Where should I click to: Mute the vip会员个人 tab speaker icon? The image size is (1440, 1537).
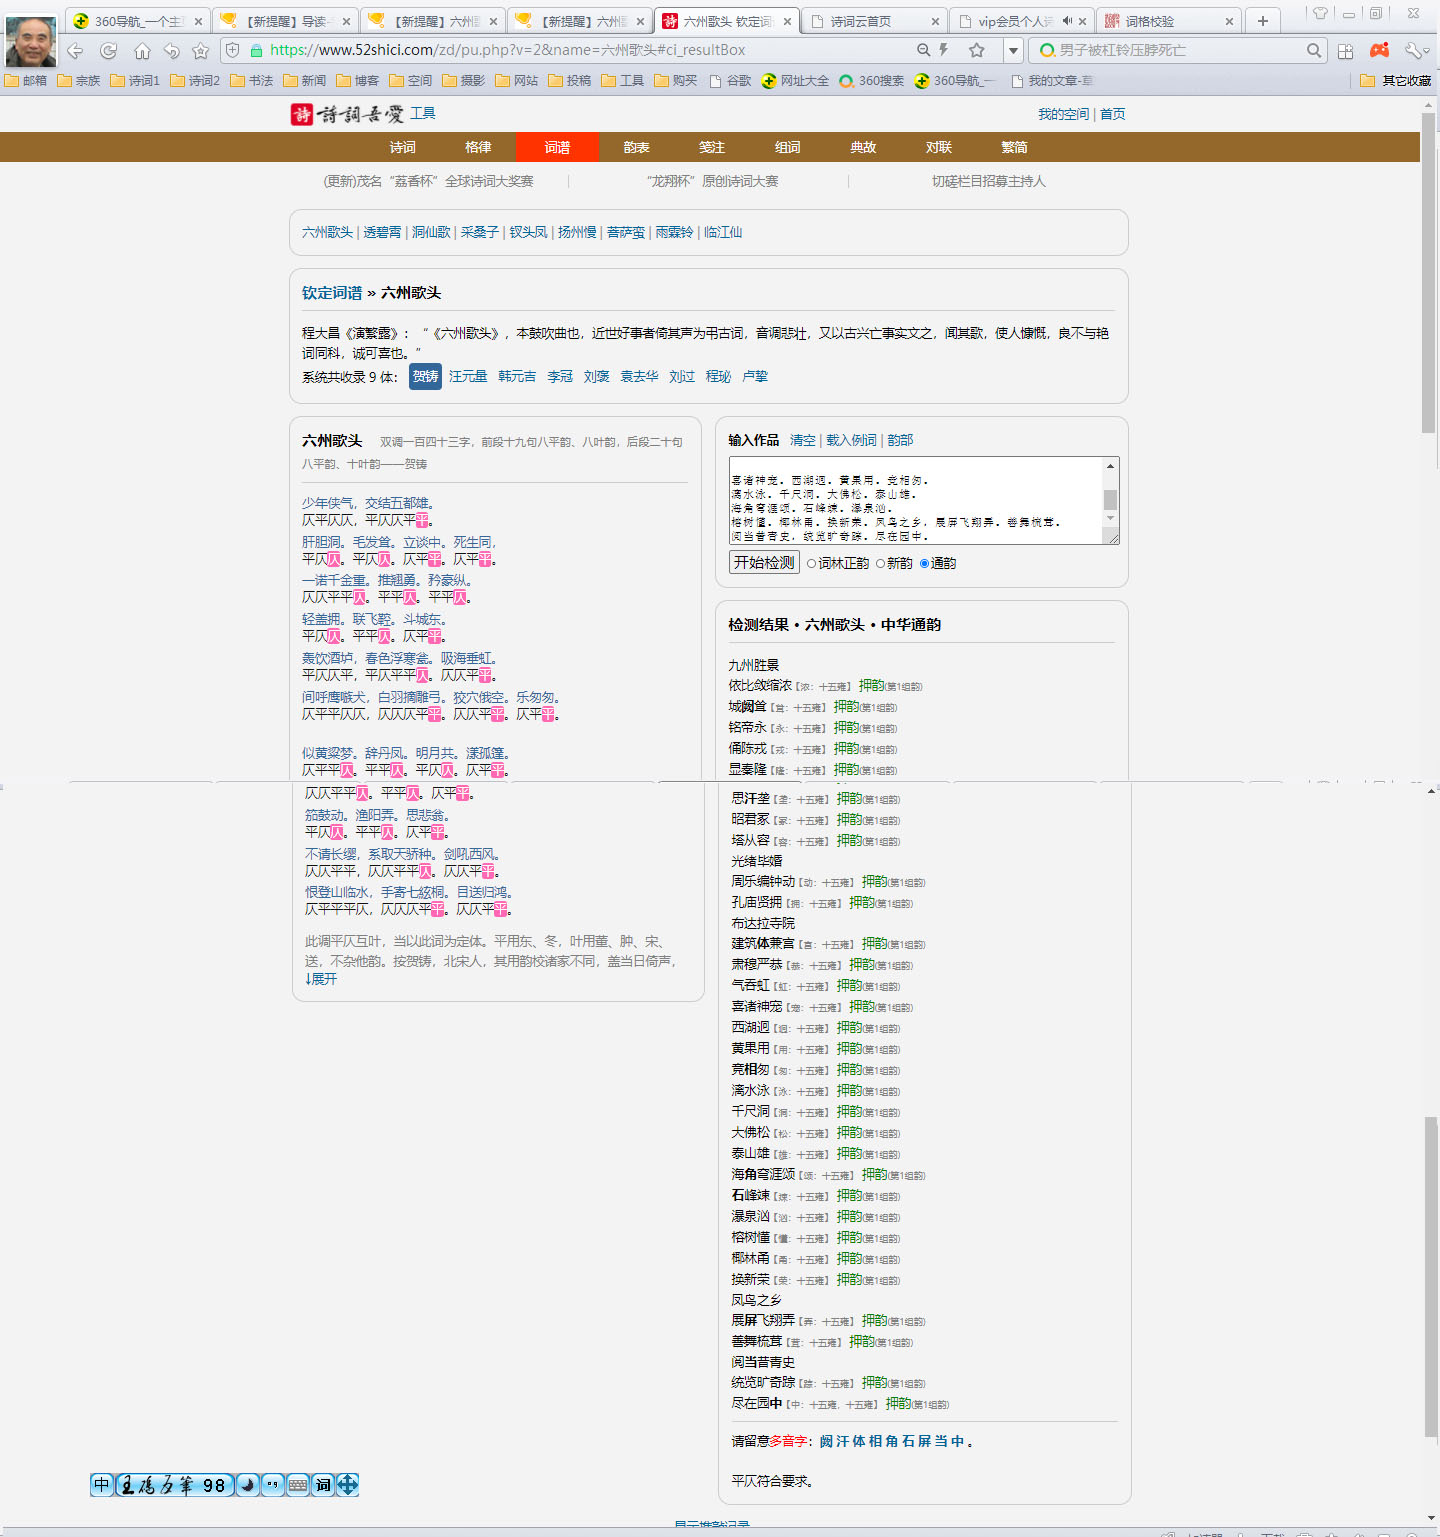(x=1067, y=21)
